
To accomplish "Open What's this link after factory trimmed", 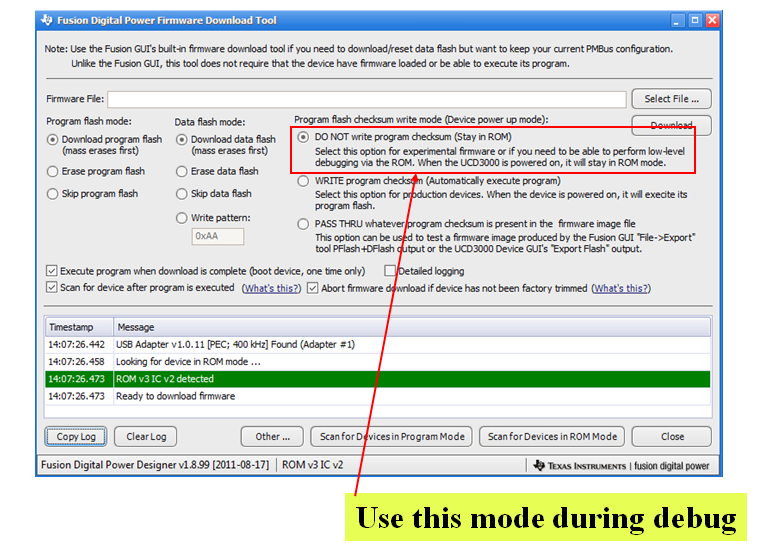I will pos(621,288).
